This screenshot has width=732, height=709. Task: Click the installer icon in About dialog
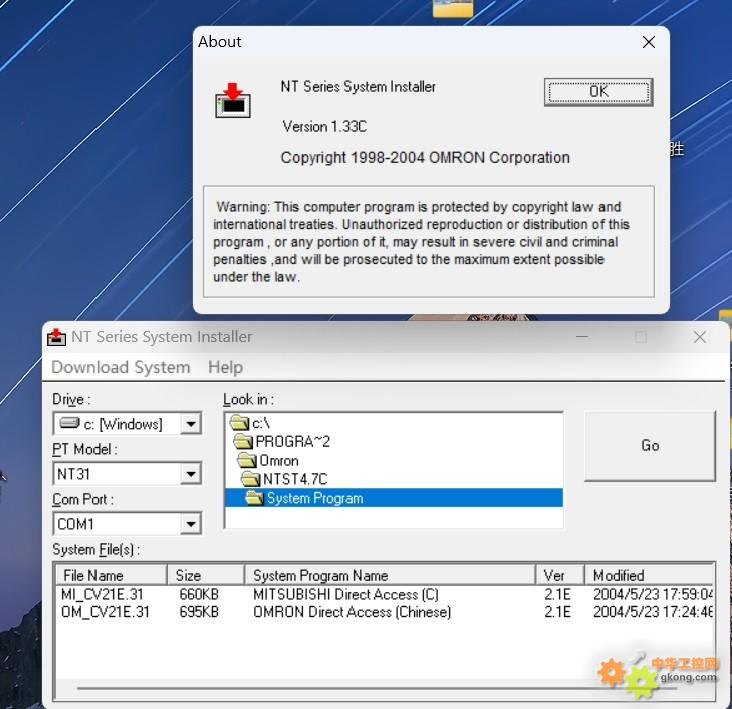coord(232,101)
